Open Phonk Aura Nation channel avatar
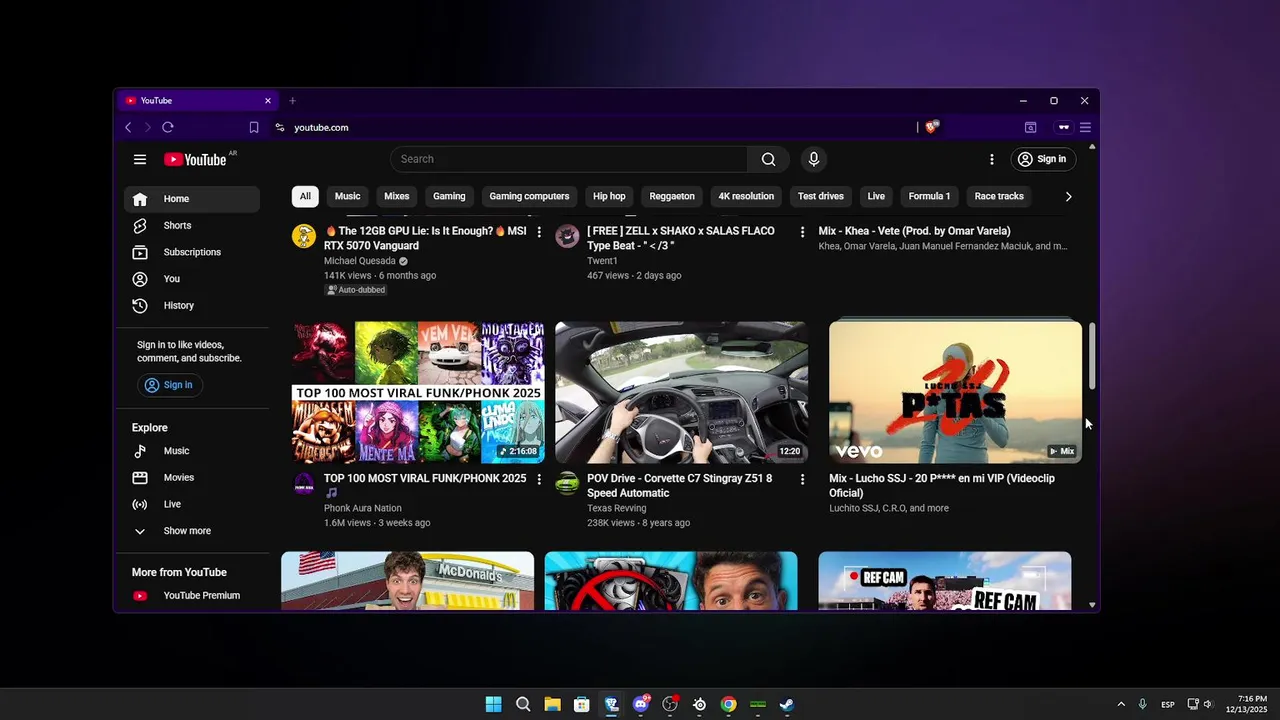The width and height of the screenshot is (1280, 720). click(304, 483)
